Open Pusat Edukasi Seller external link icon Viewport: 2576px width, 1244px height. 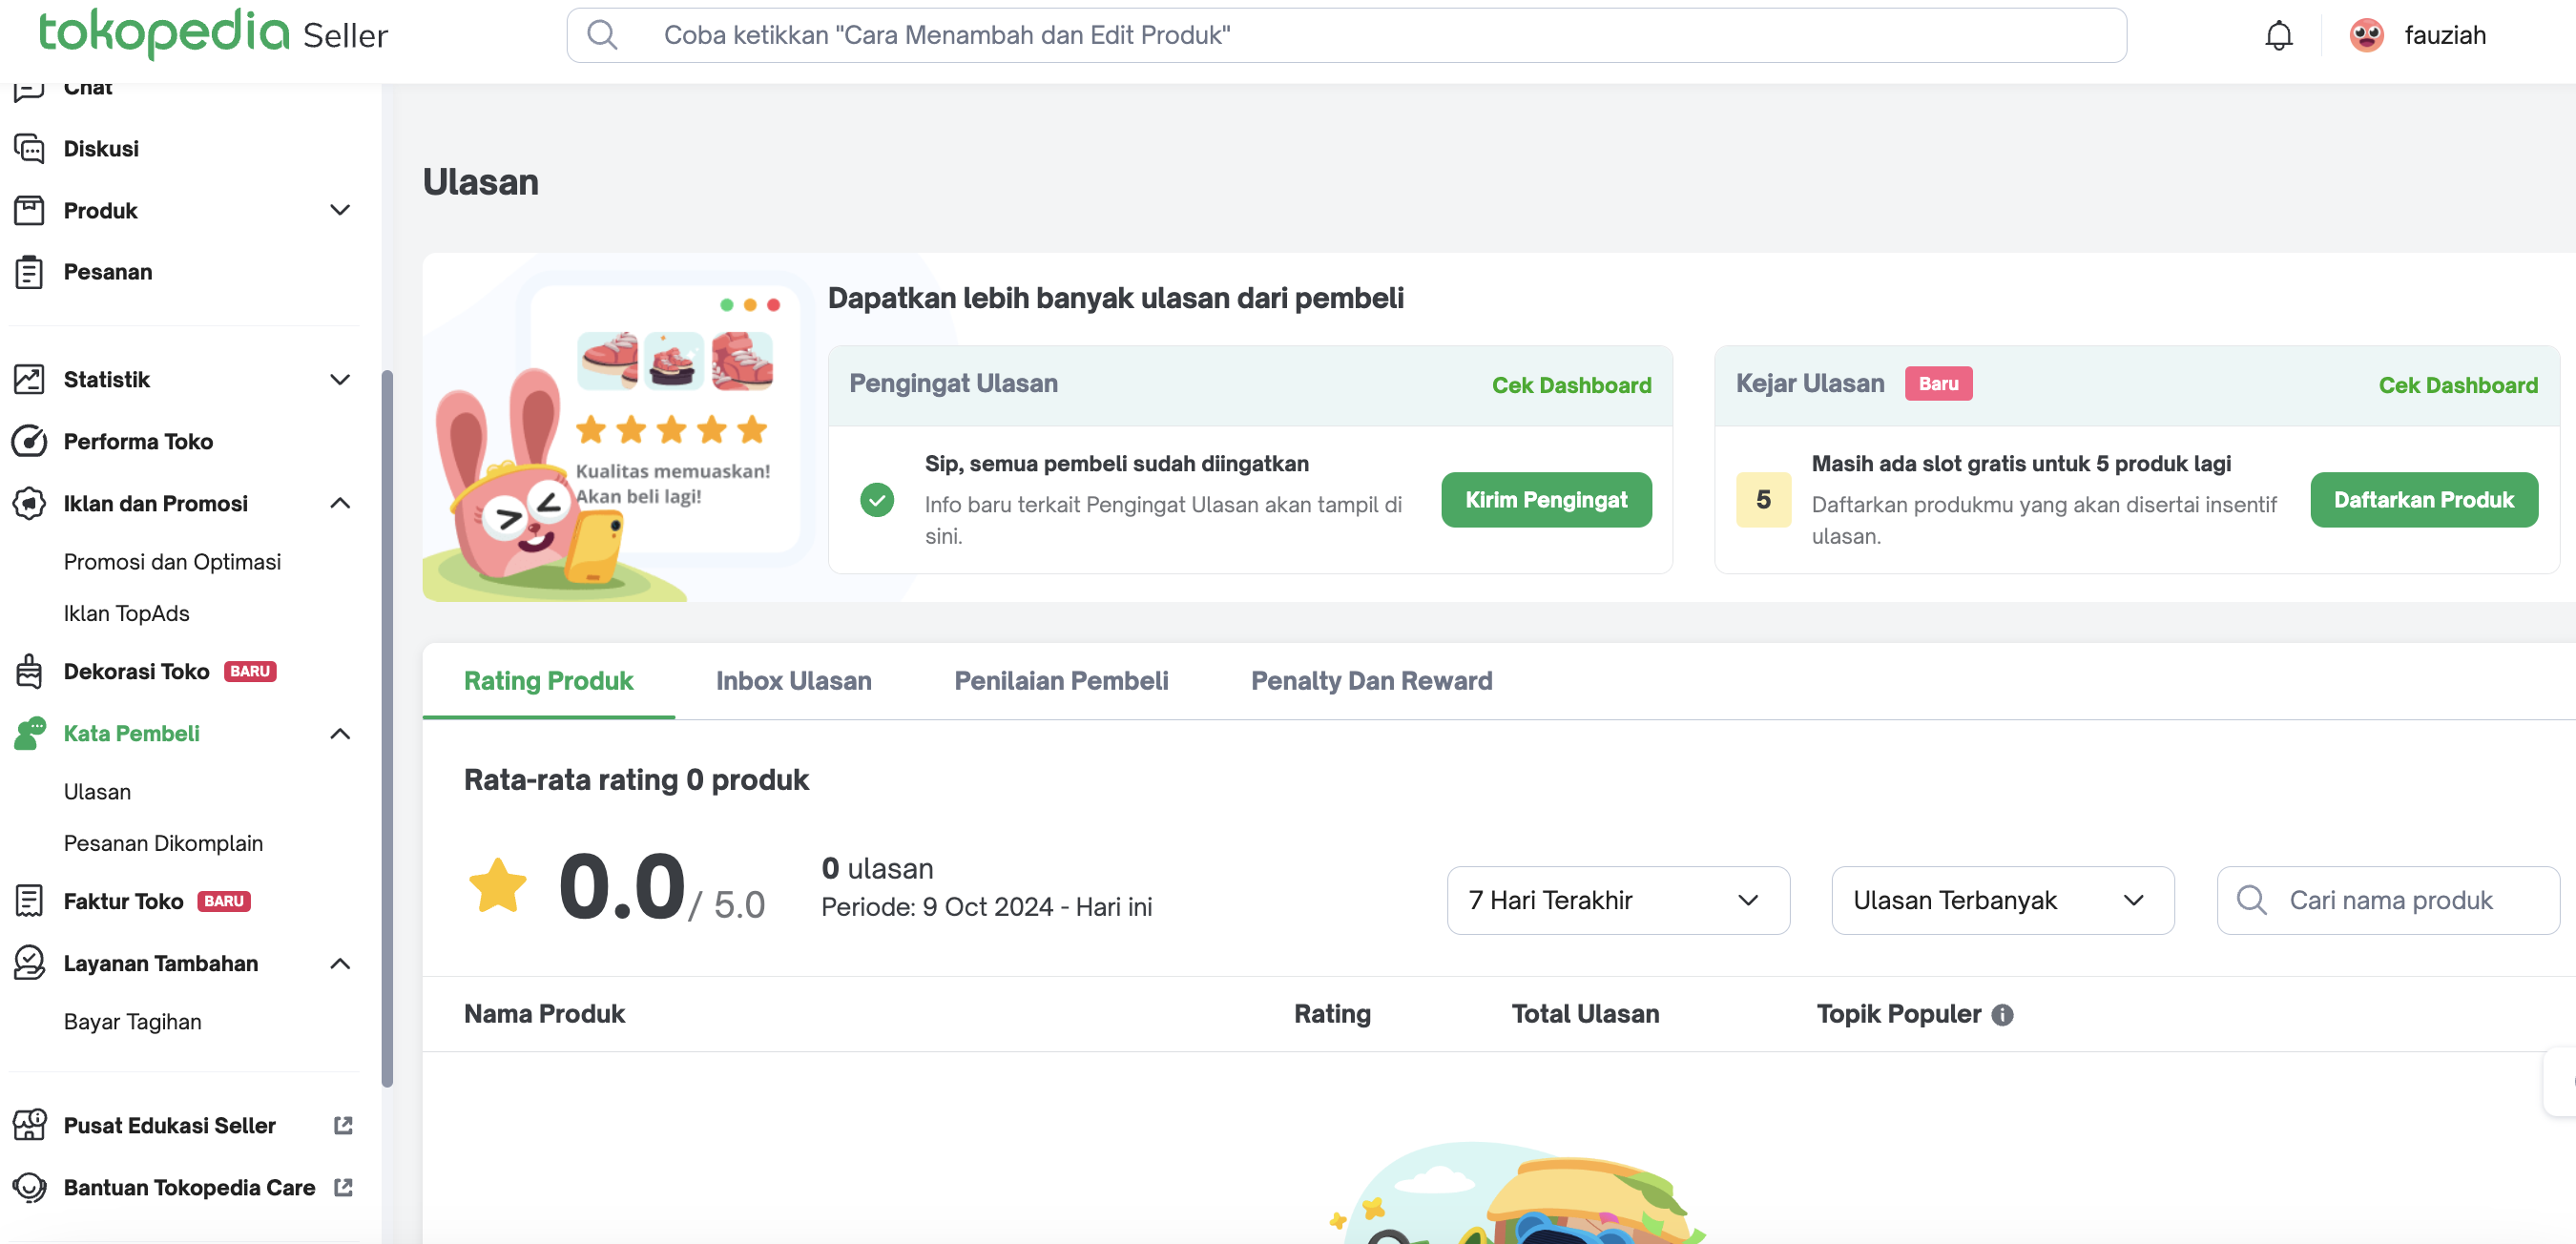(x=343, y=1125)
